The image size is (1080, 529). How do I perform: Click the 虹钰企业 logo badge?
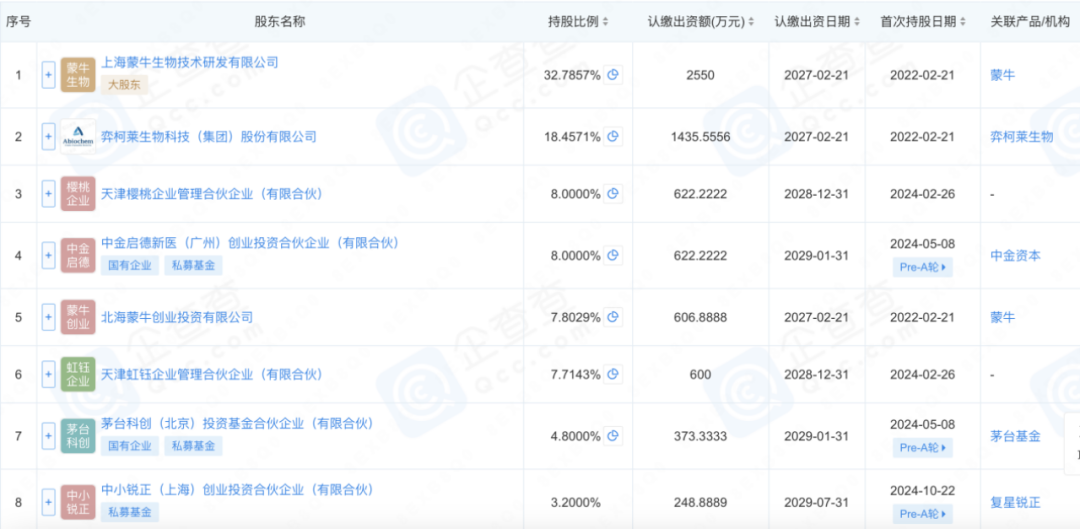(x=78, y=374)
